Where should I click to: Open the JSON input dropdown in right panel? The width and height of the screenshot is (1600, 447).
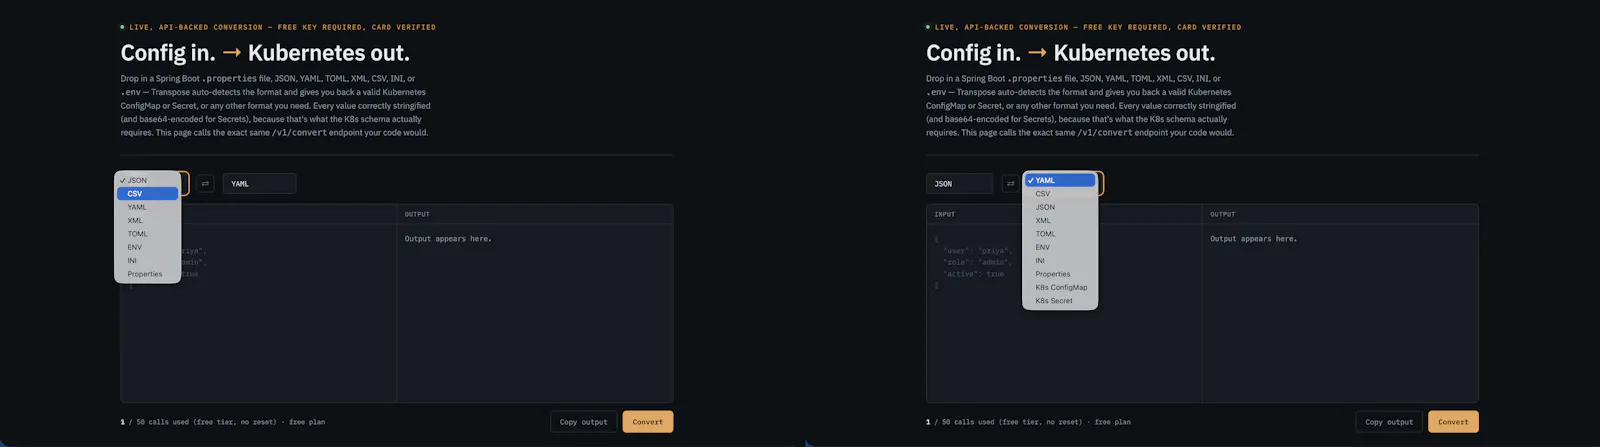(x=959, y=184)
